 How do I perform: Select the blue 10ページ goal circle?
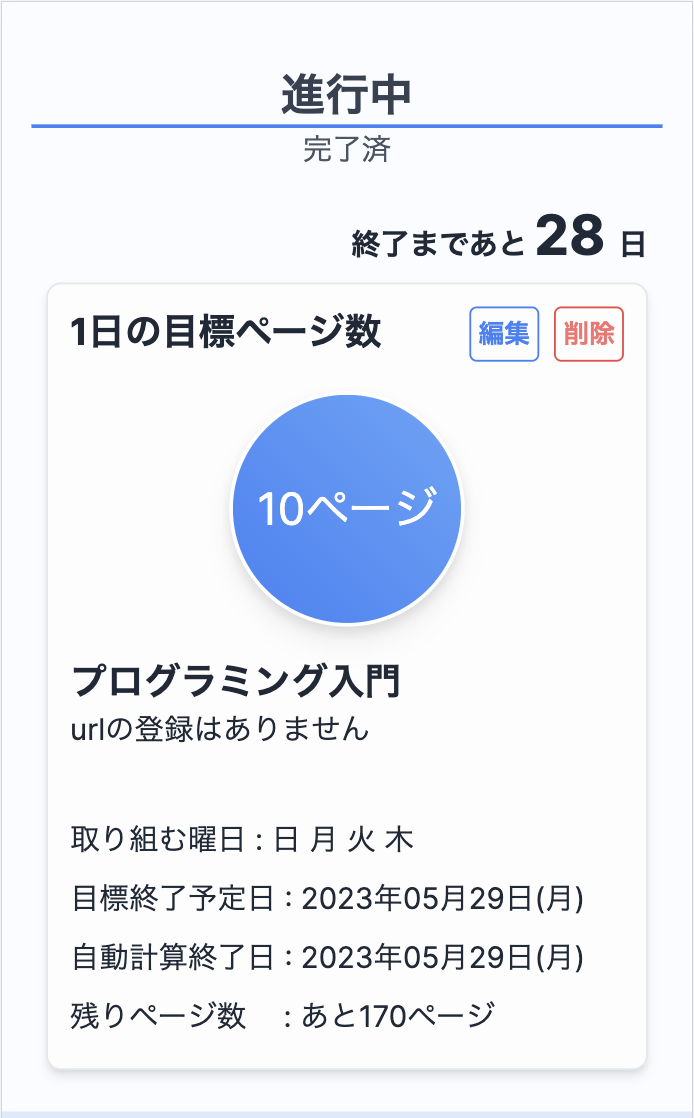(x=345, y=507)
